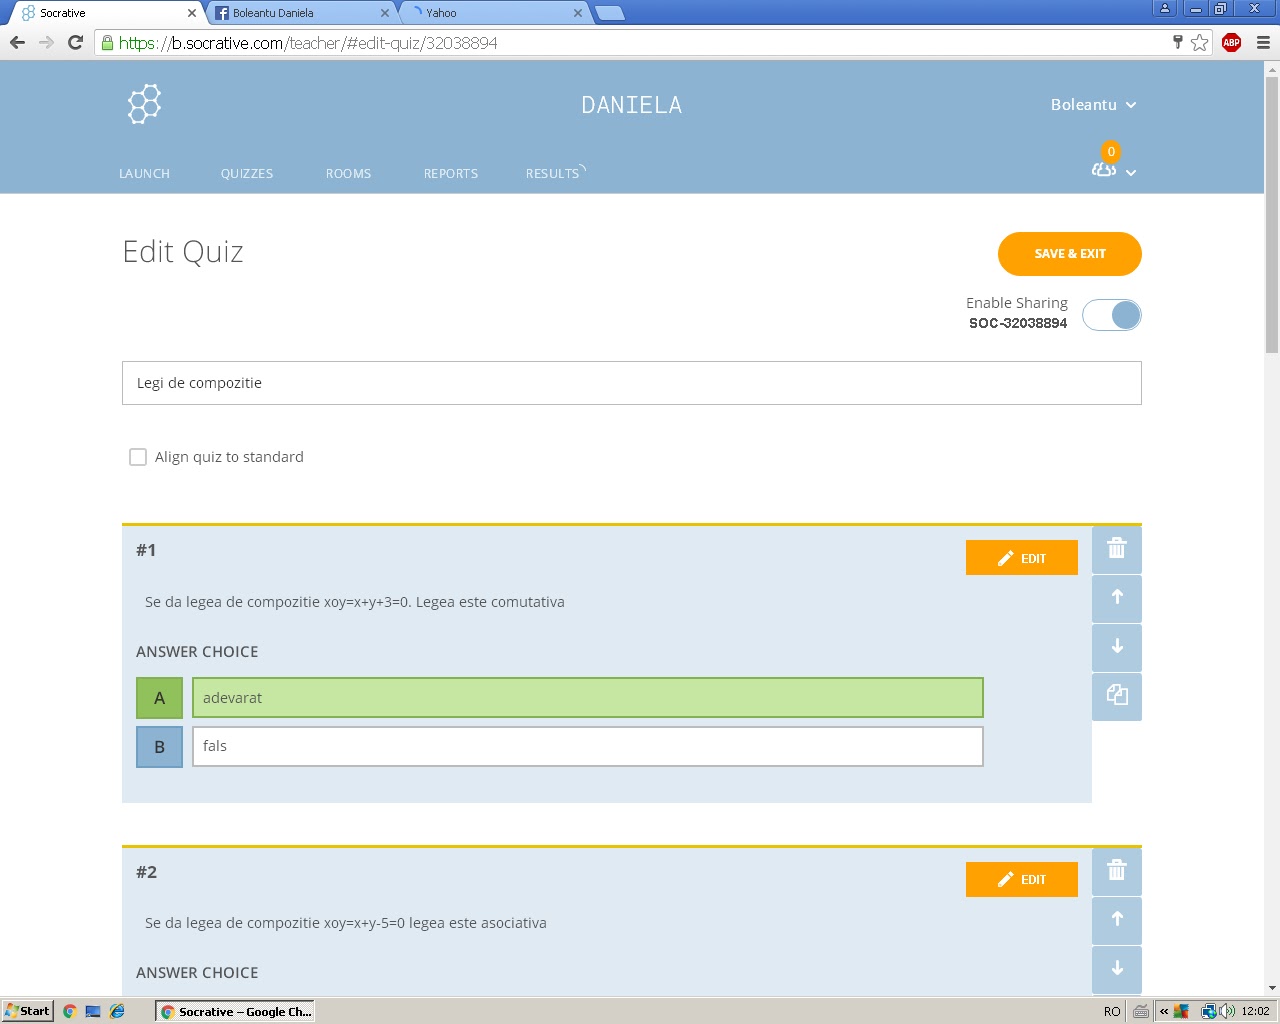1280x1024 pixels.
Task: Bookmark this page with star icon
Action: [1200, 42]
